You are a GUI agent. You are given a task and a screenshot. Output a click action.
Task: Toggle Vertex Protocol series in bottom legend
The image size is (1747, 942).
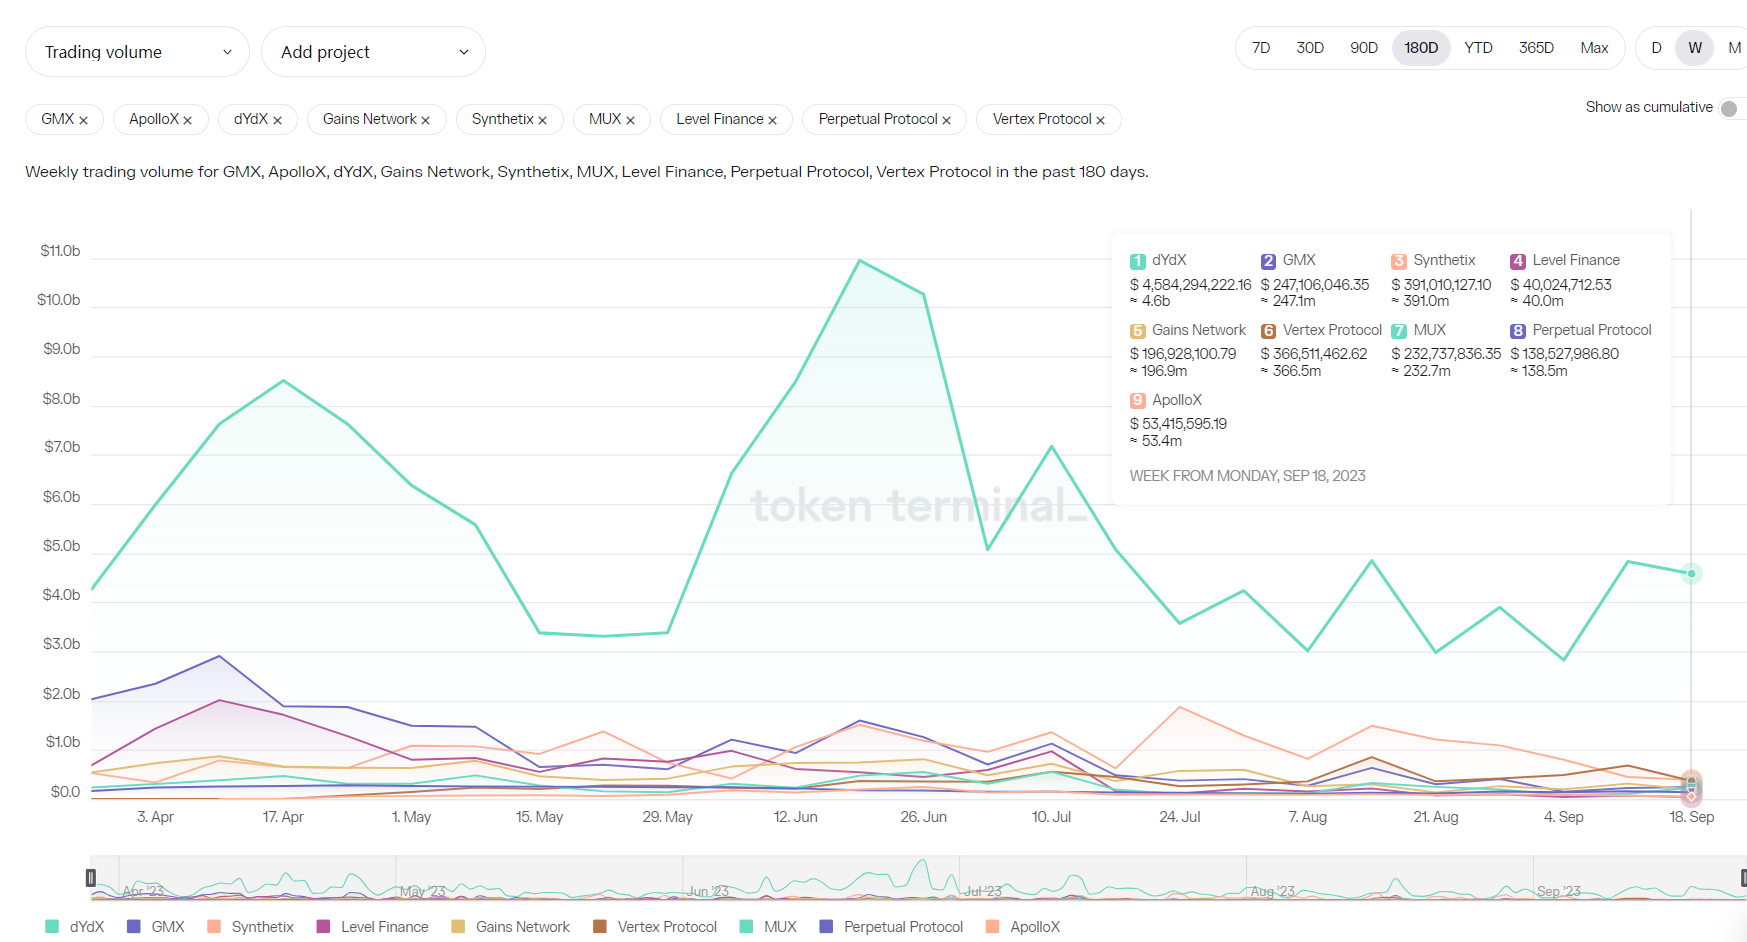[x=655, y=927]
